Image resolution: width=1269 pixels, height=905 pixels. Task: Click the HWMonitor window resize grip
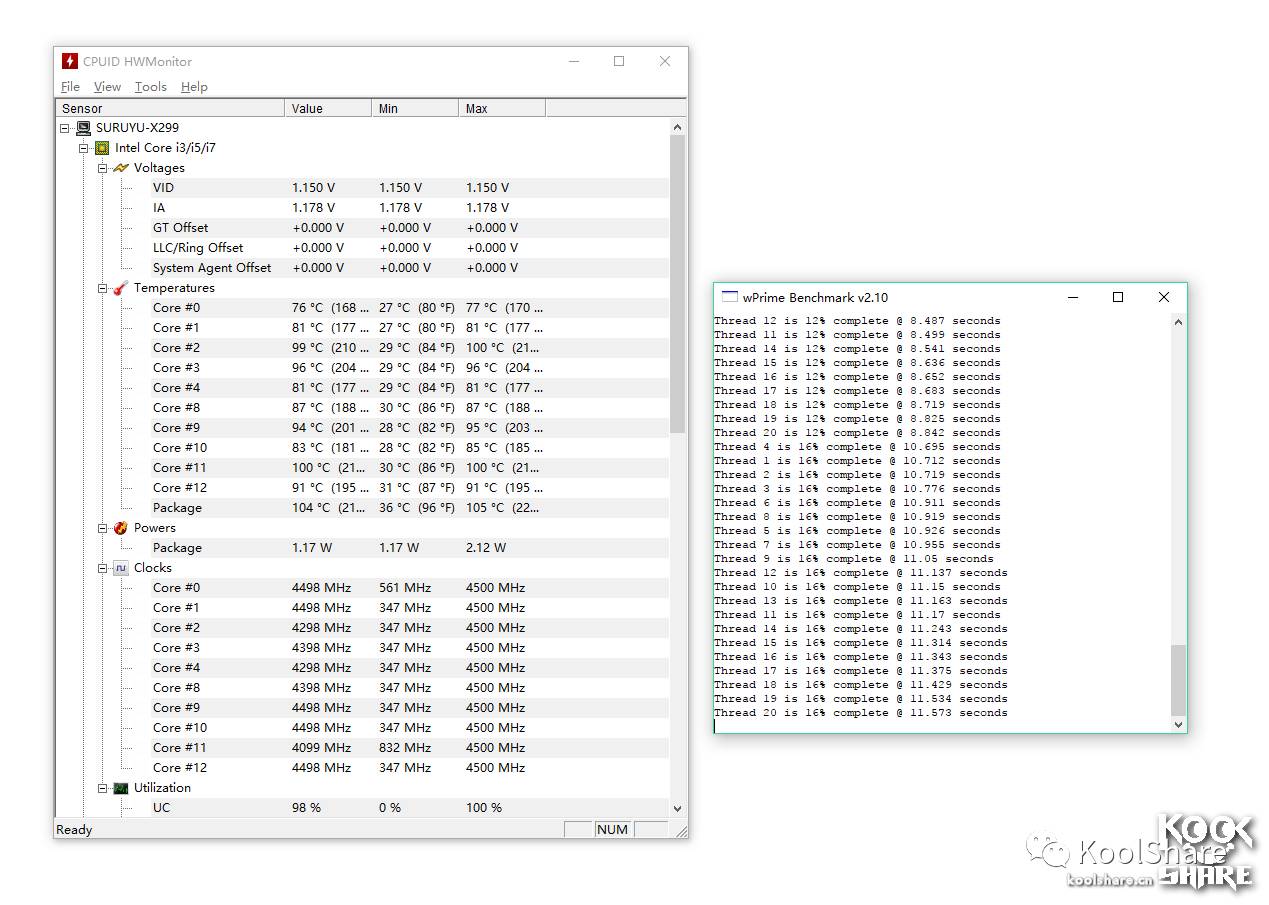coord(679,830)
